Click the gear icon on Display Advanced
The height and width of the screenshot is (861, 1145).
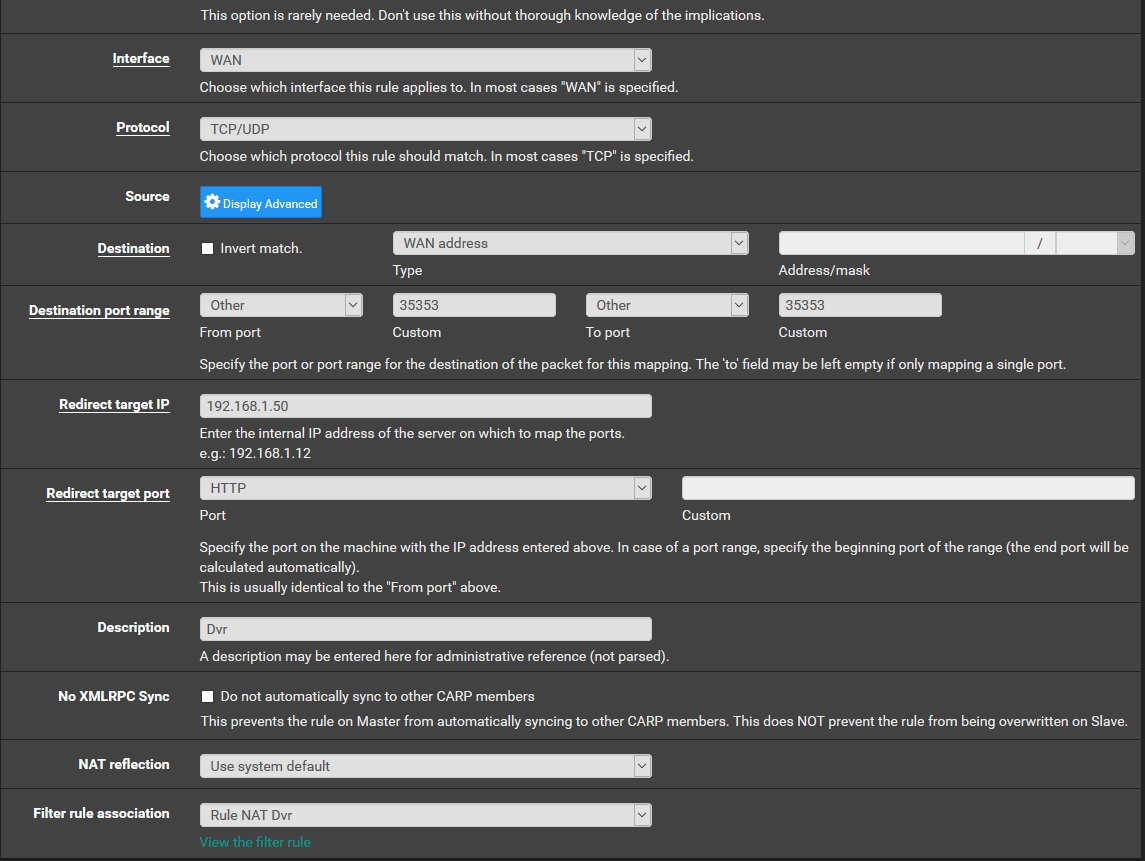pyautogui.click(x=212, y=202)
